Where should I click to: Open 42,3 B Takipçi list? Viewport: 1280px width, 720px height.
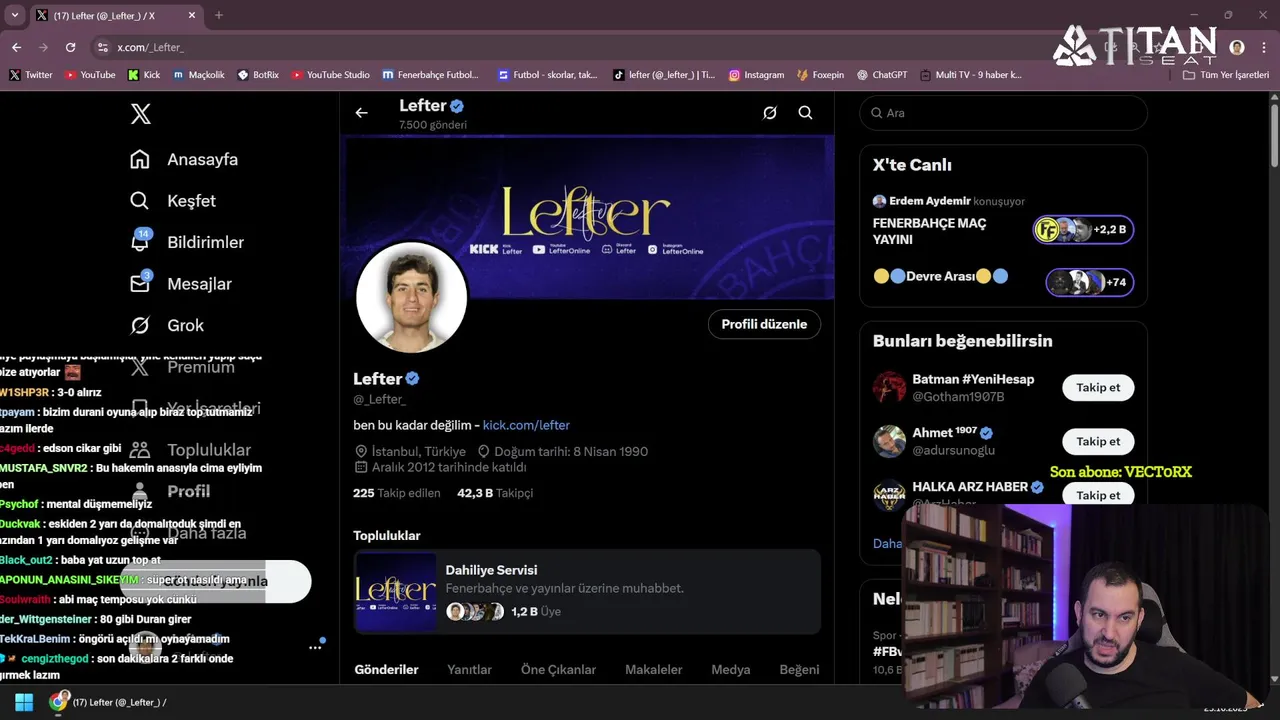click(495, 493)
